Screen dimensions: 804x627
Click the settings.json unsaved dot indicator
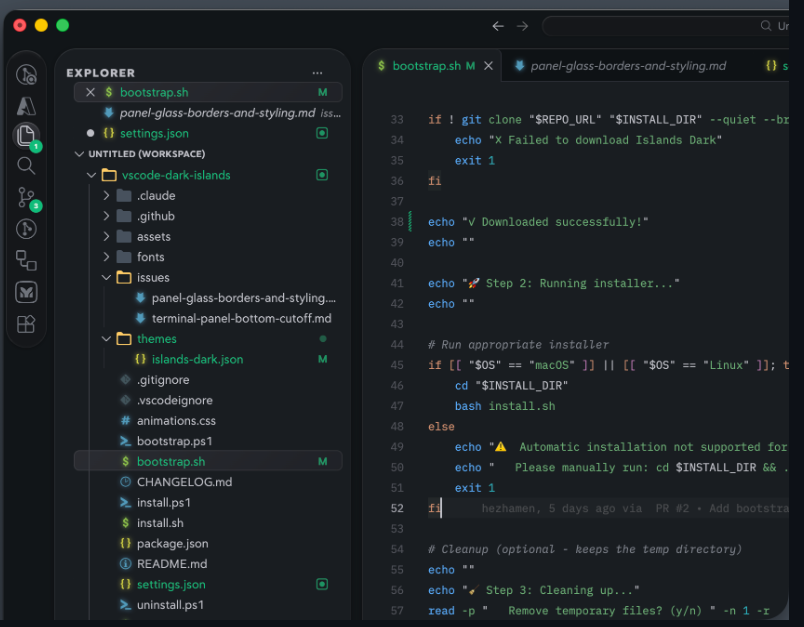(x=90, y=133)
